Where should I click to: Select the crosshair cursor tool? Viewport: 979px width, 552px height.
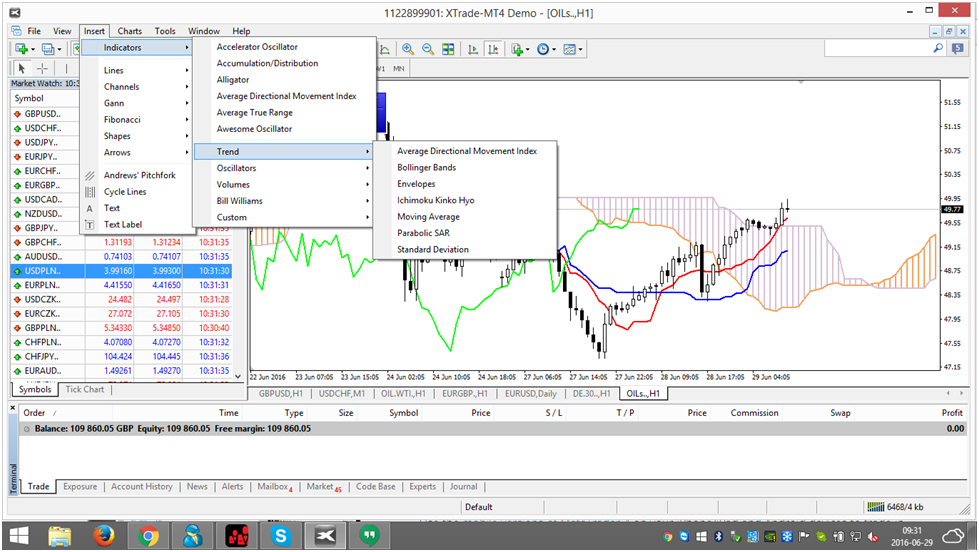pos(43,68)
